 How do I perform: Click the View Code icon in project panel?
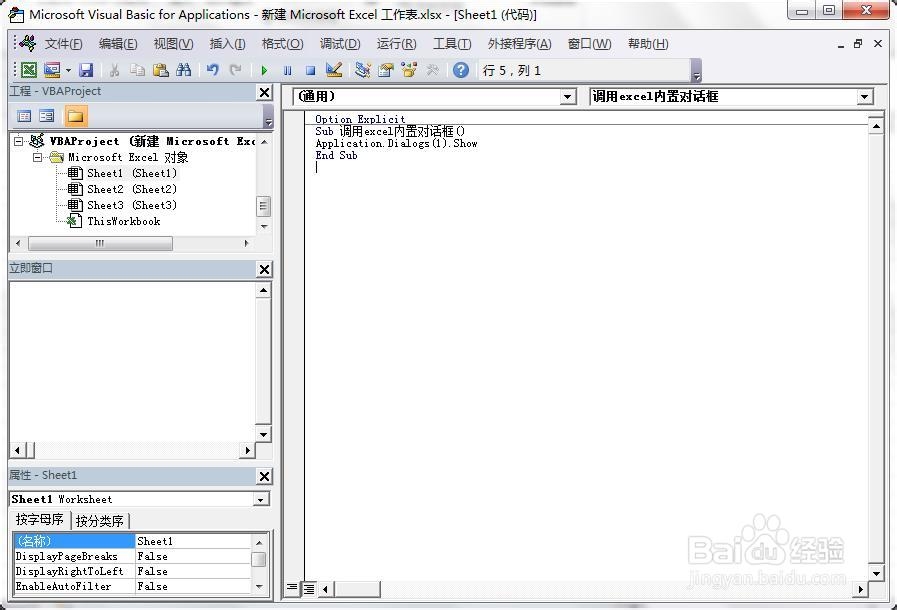(x=24, y=116)
